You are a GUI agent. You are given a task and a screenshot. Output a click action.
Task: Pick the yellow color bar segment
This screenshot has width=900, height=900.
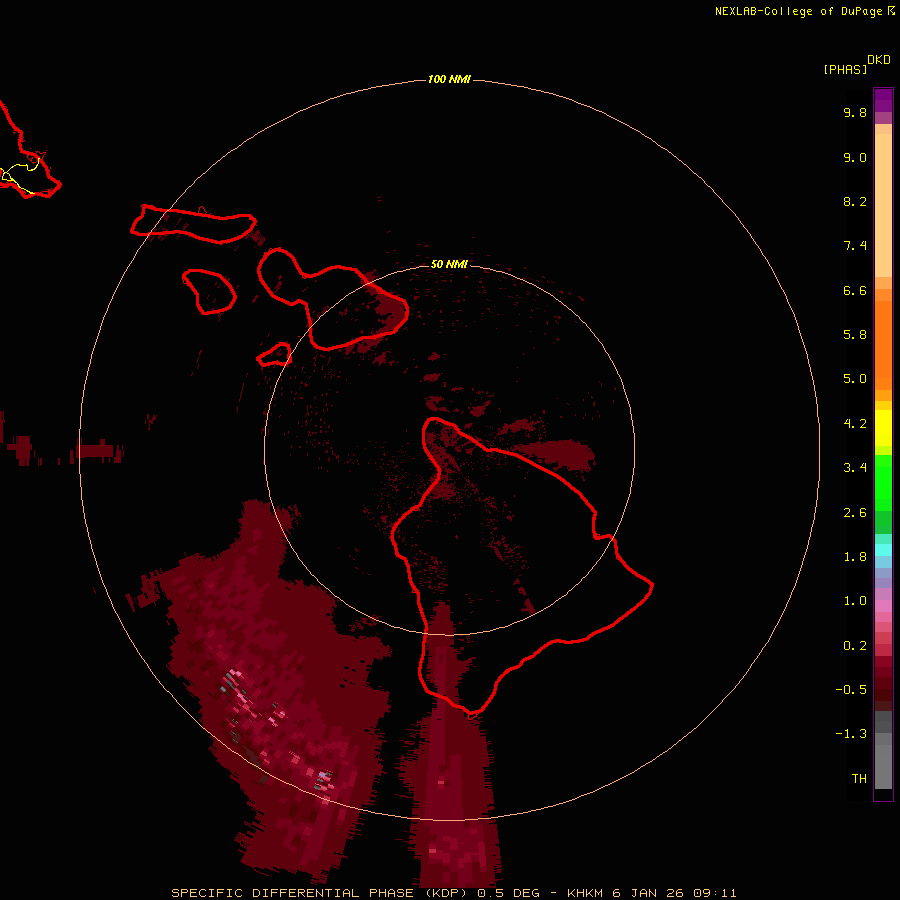point(883,428)
